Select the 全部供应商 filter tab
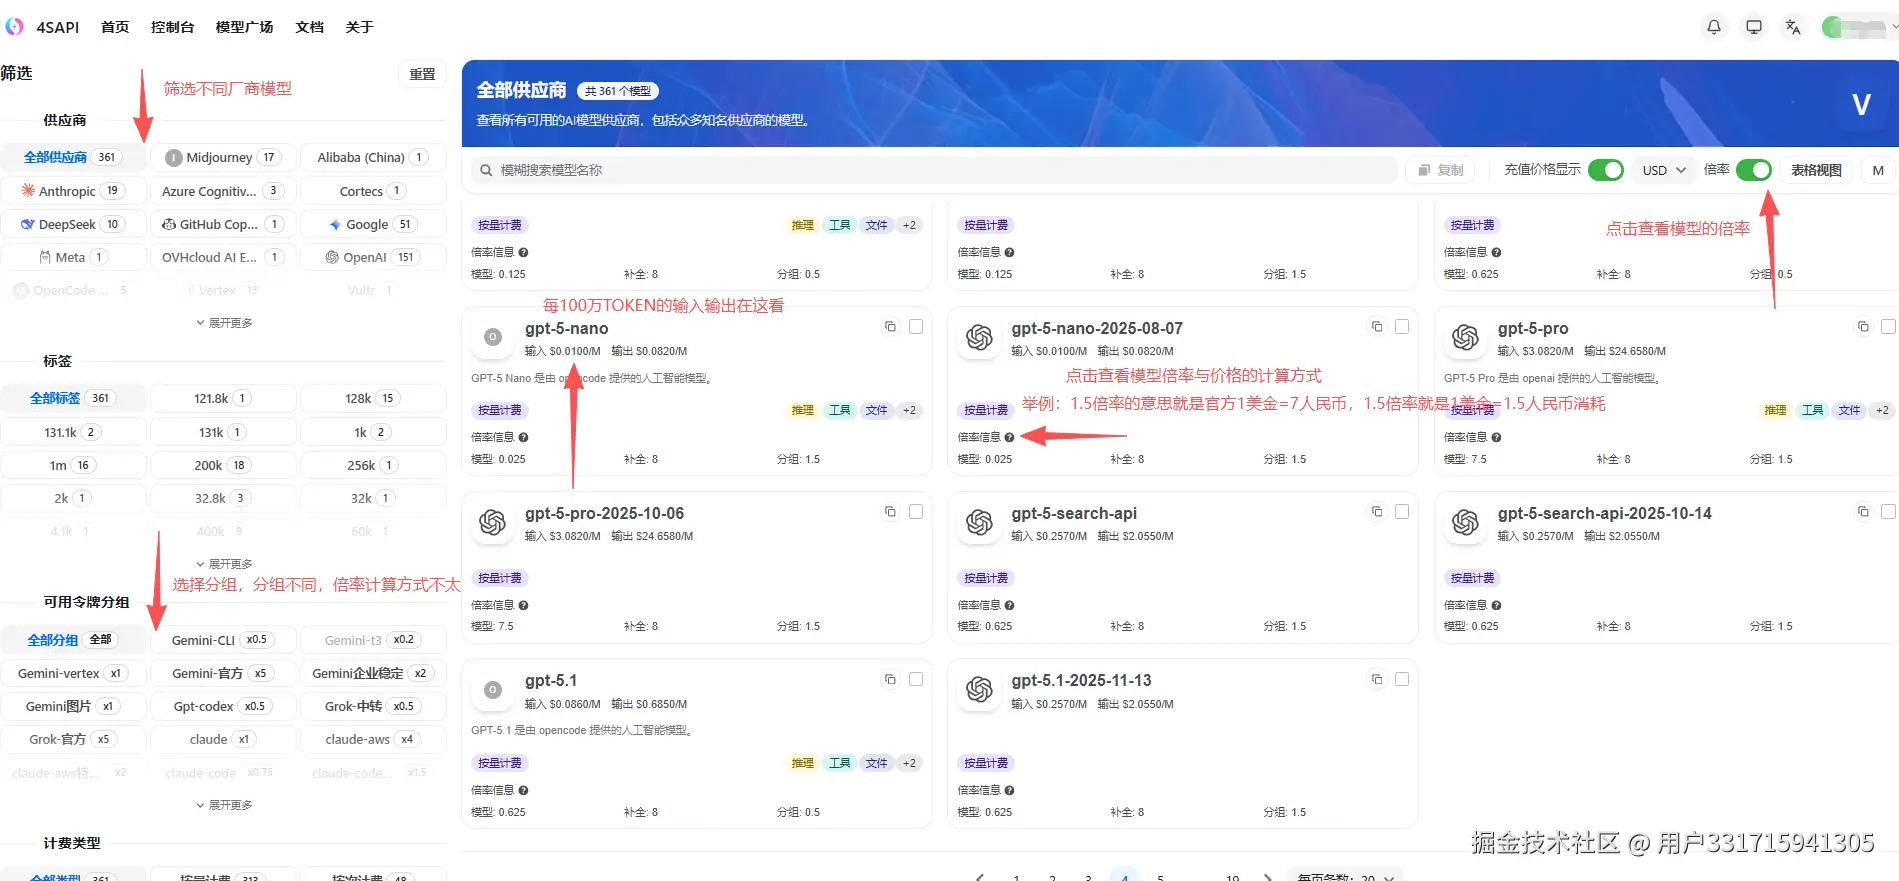Image resolution: width=1899 pixels, height=881 pixels. [x=73, y=157]
